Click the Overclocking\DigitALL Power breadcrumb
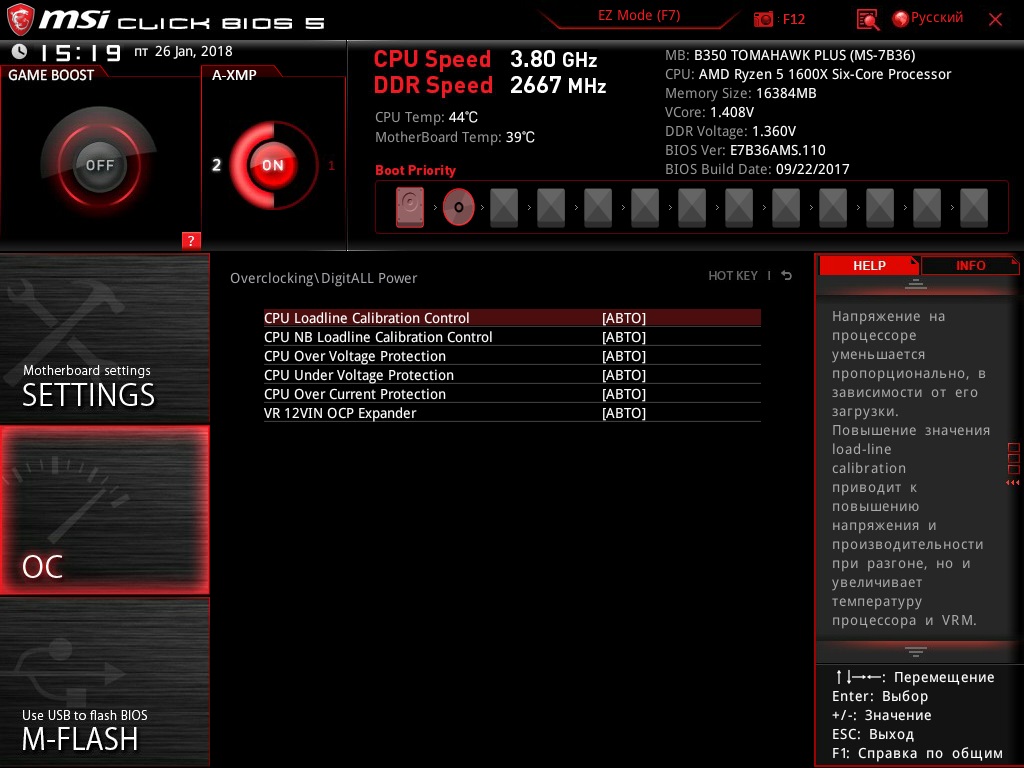This screenshot has width=1024, height=768. pos(323,278)
